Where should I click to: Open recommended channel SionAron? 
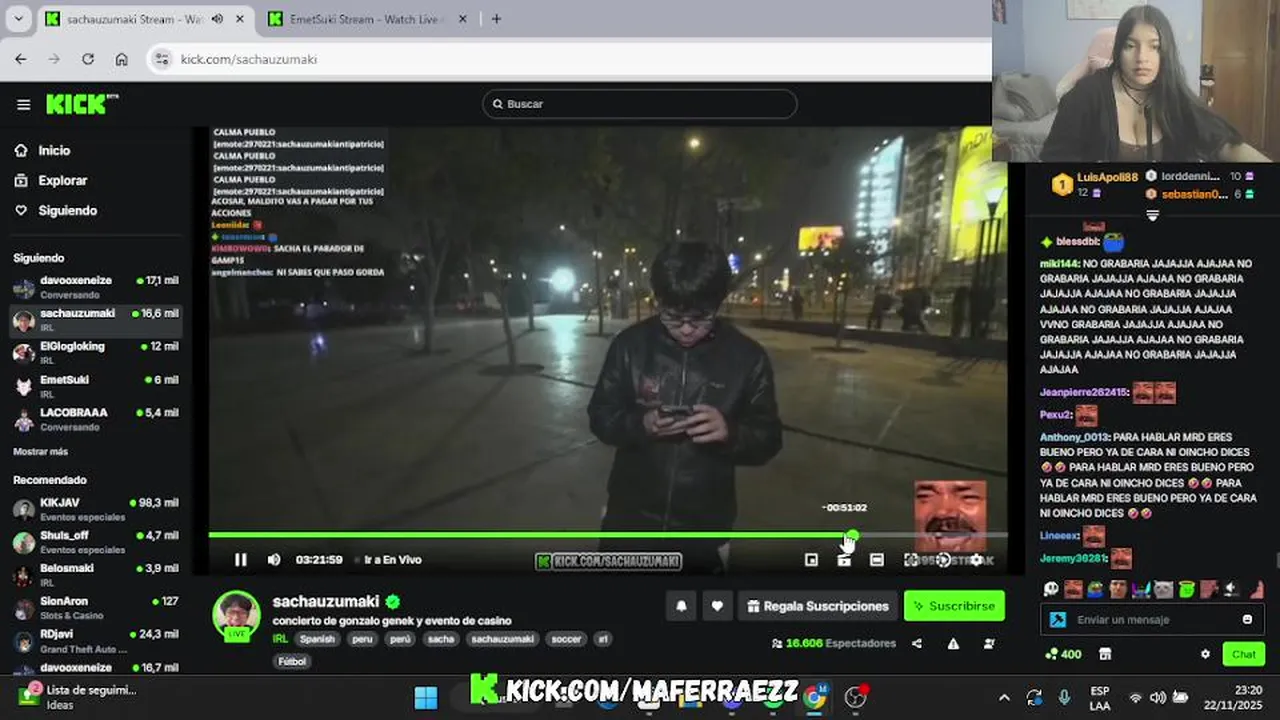tap(96, 607)
